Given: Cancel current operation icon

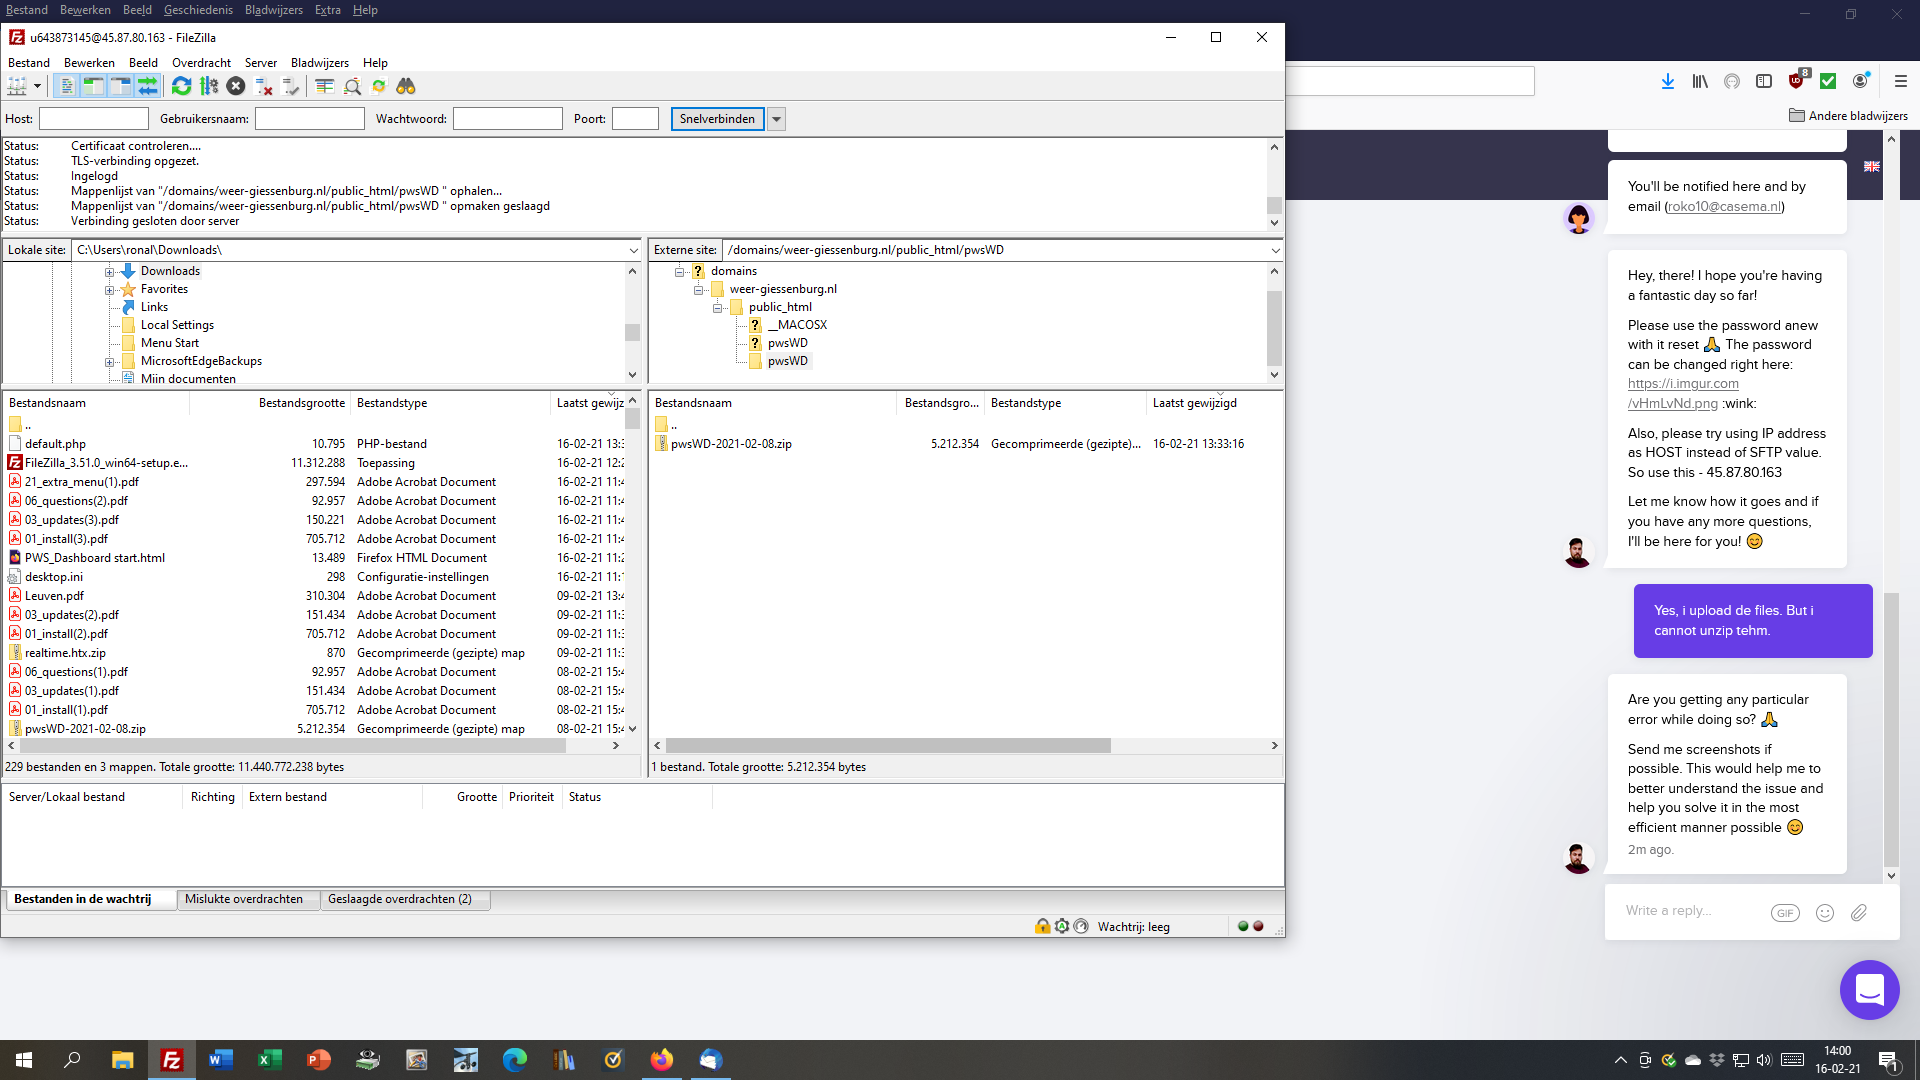Looking at the screenshot, I should [x=235, y=87].
